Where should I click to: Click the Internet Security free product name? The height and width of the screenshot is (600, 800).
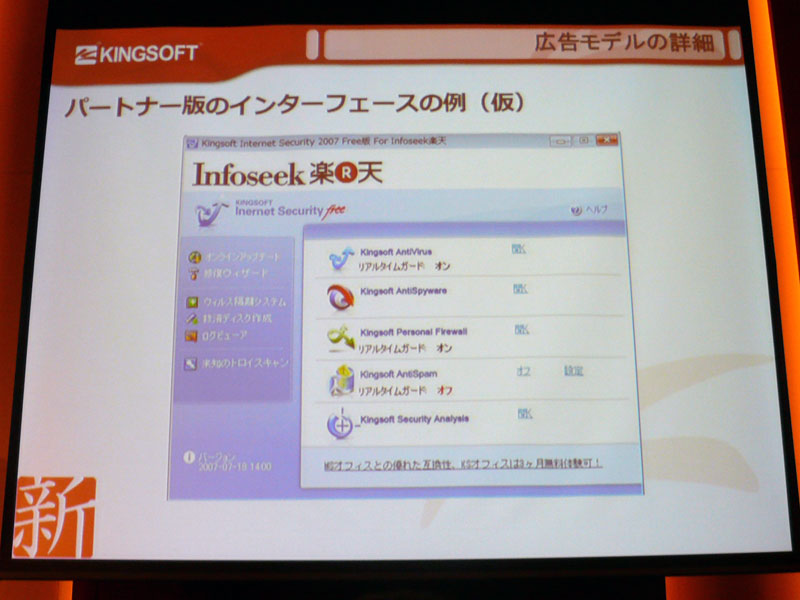(290, 209)
